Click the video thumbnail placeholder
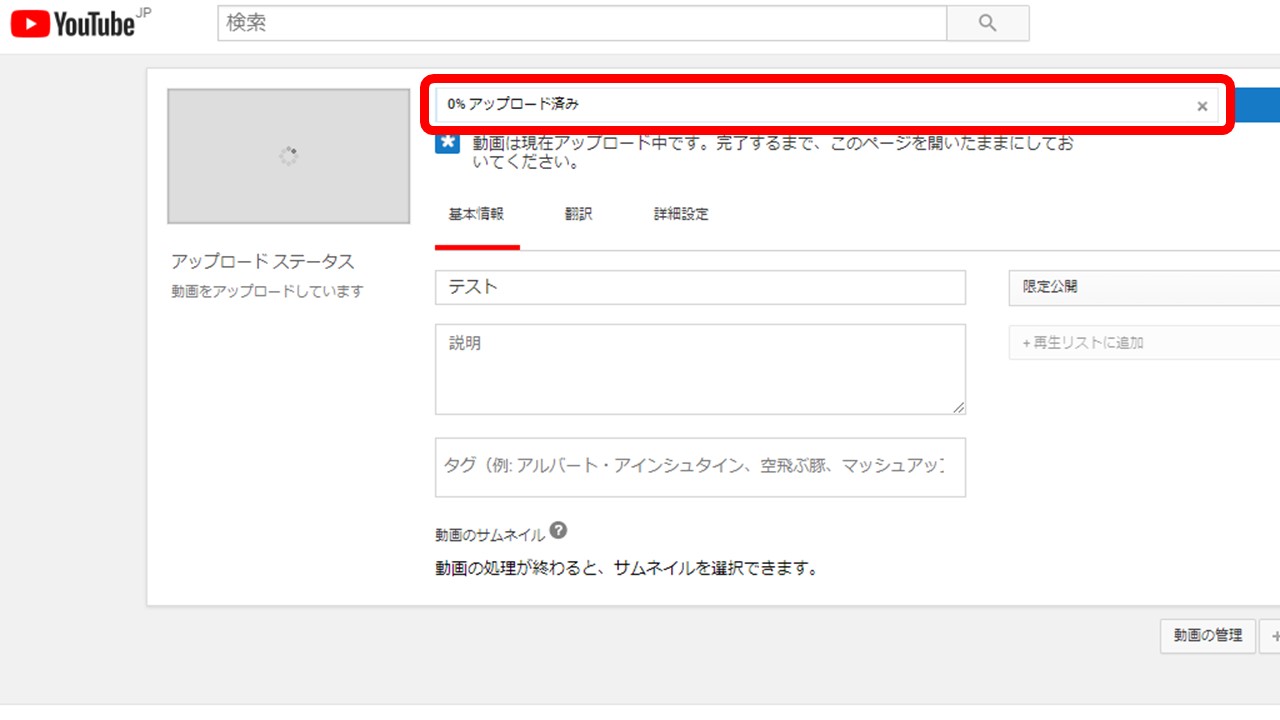The width and height of the screenshot is (1280, 720). (x=288, y=156)
